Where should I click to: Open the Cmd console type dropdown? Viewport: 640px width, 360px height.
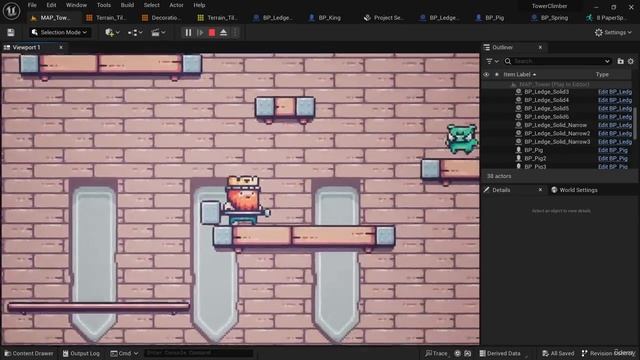[x=124, y=353]
